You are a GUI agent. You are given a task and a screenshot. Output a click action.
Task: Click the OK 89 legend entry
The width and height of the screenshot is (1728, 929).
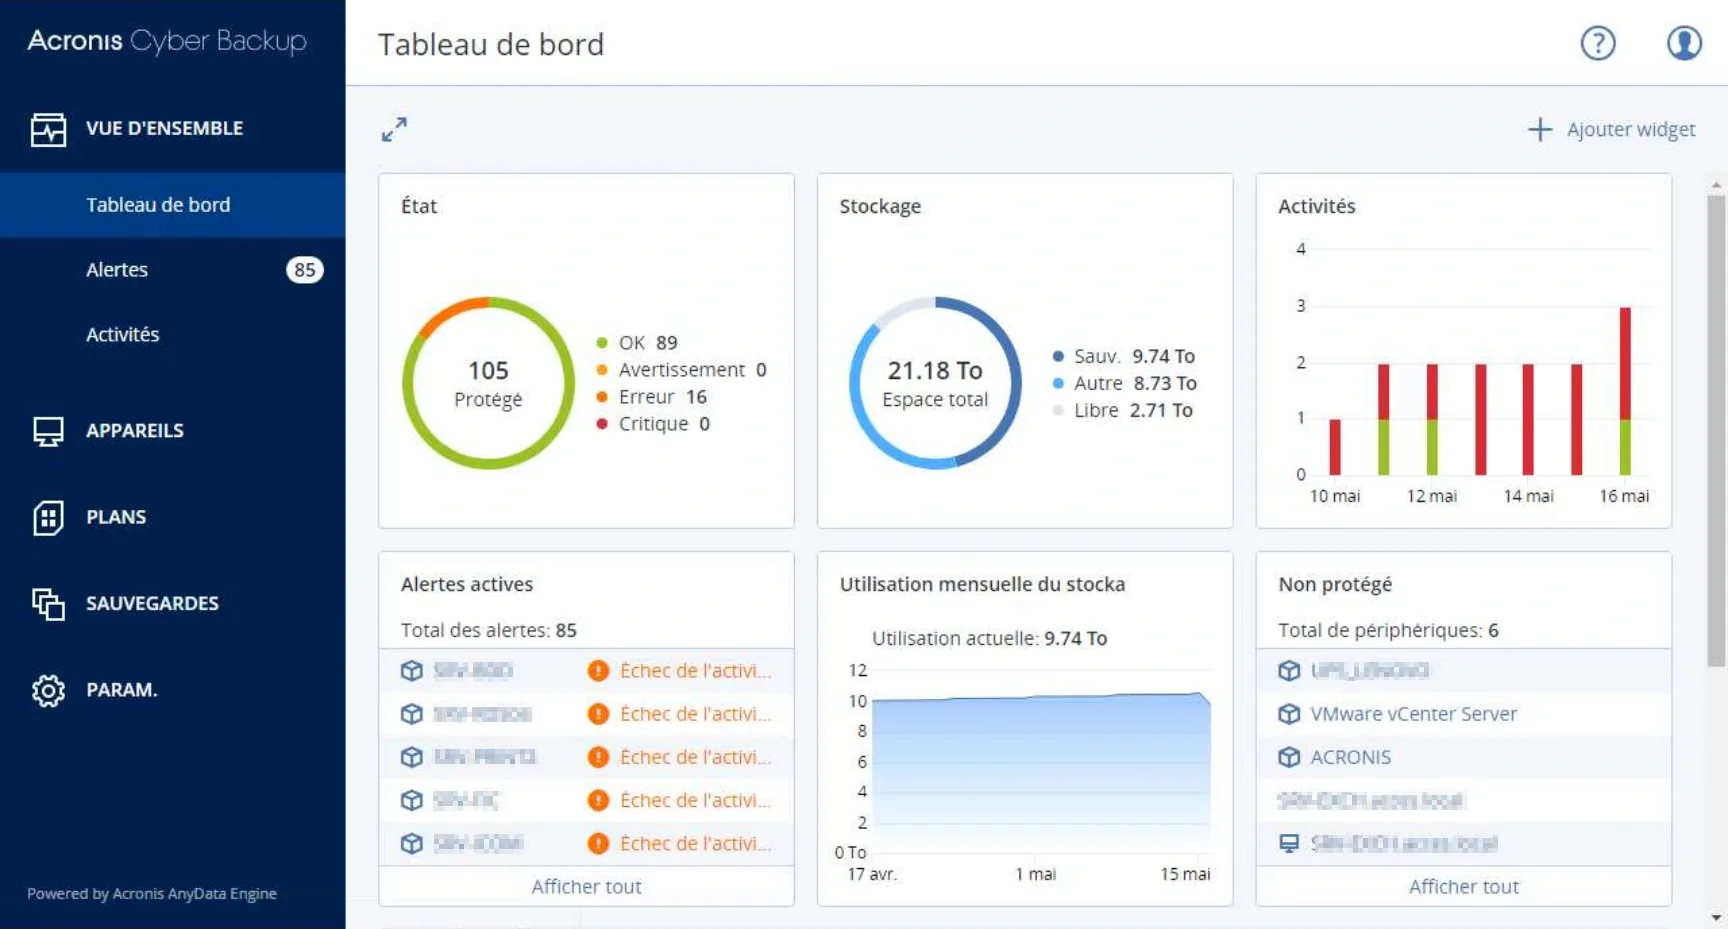point(637,343)
